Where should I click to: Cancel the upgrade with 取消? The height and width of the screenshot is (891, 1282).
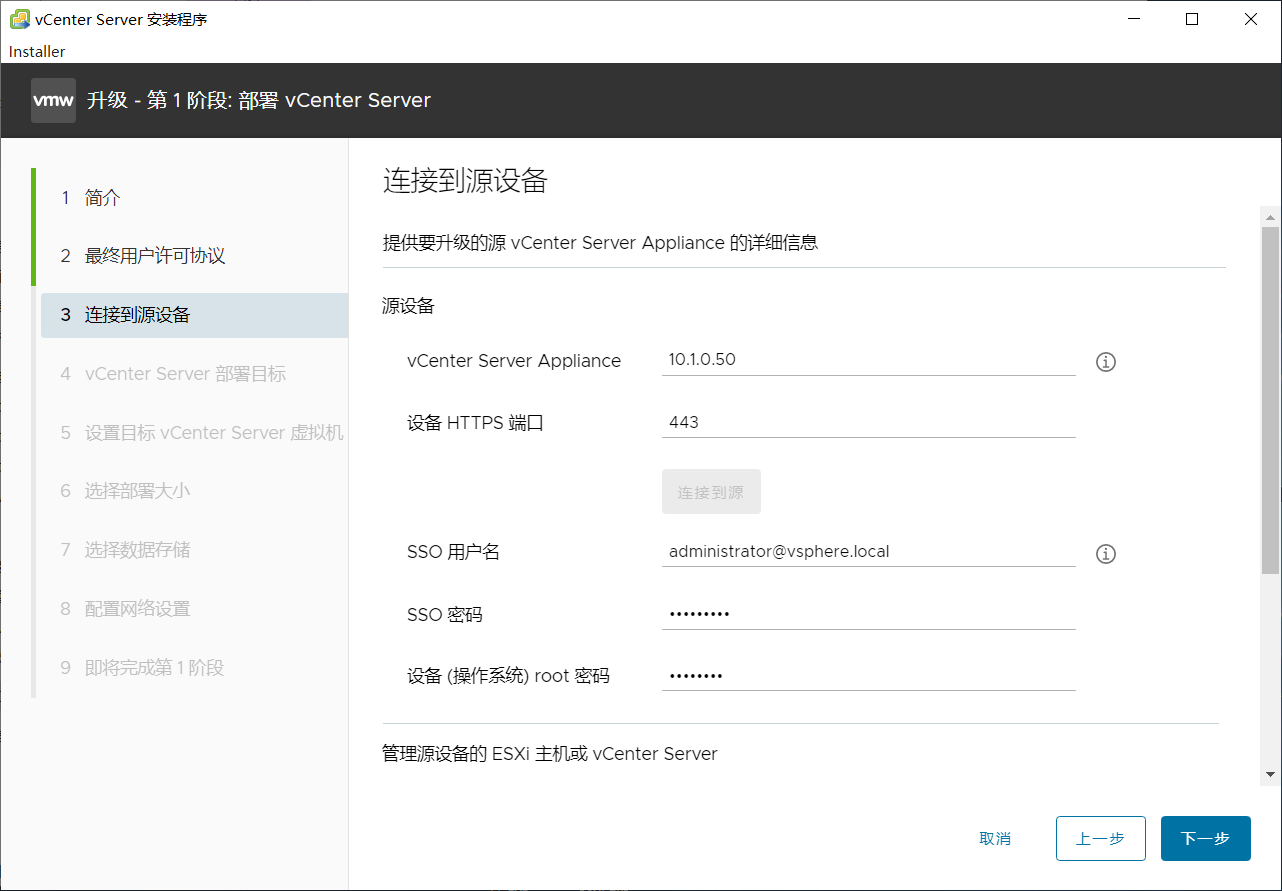pos(995,838)
